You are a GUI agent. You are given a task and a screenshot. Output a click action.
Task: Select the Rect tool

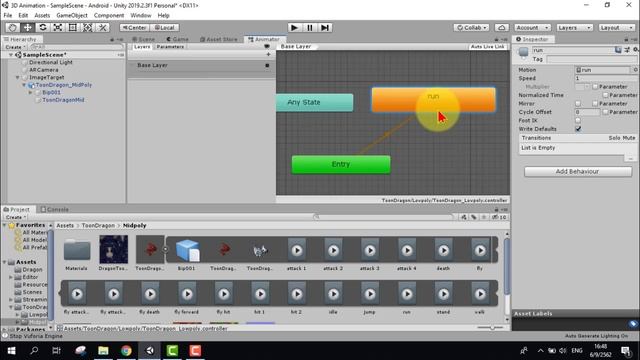coord(73,27)
